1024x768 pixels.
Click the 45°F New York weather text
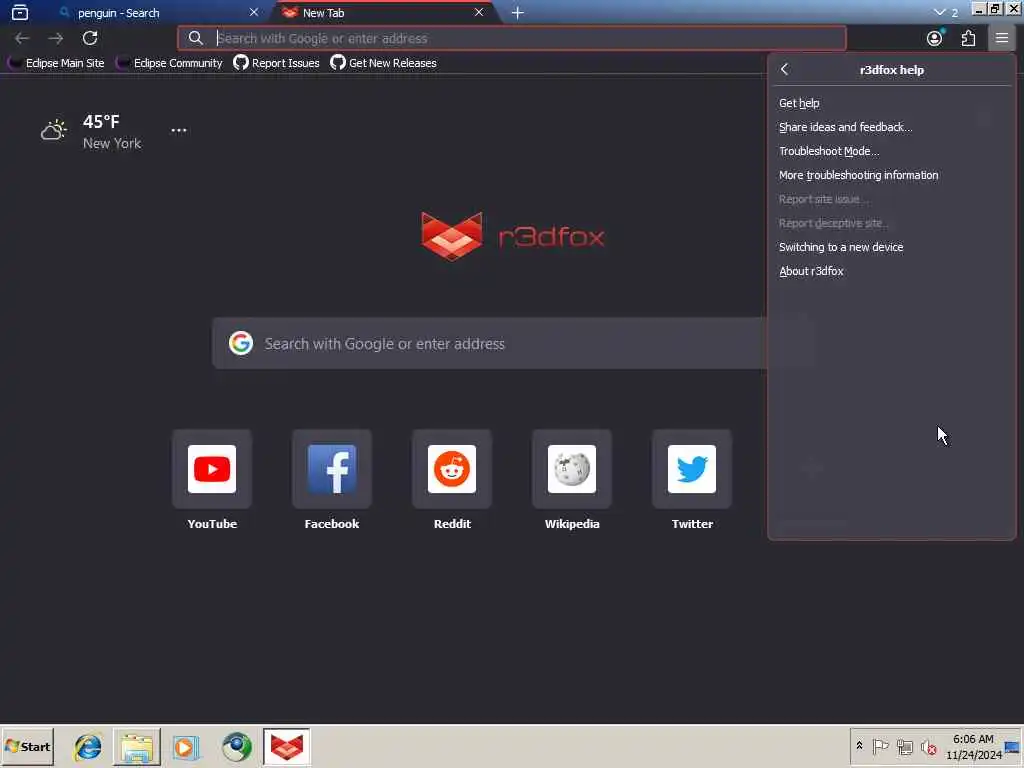112,131
